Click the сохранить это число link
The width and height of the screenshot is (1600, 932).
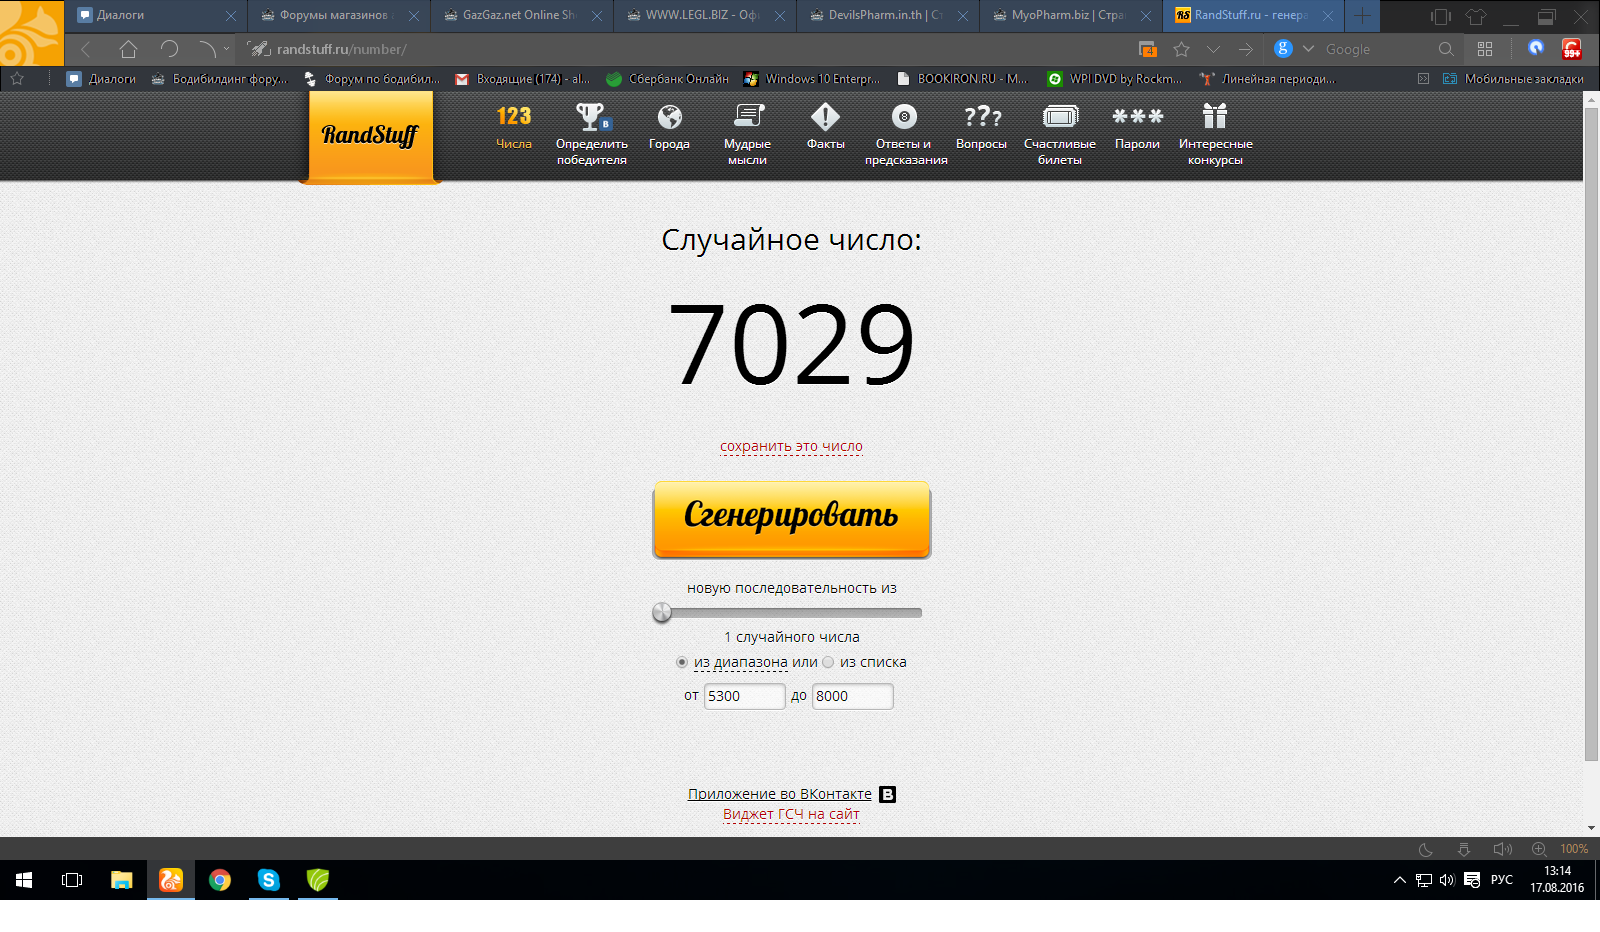(x=790, y=446)
